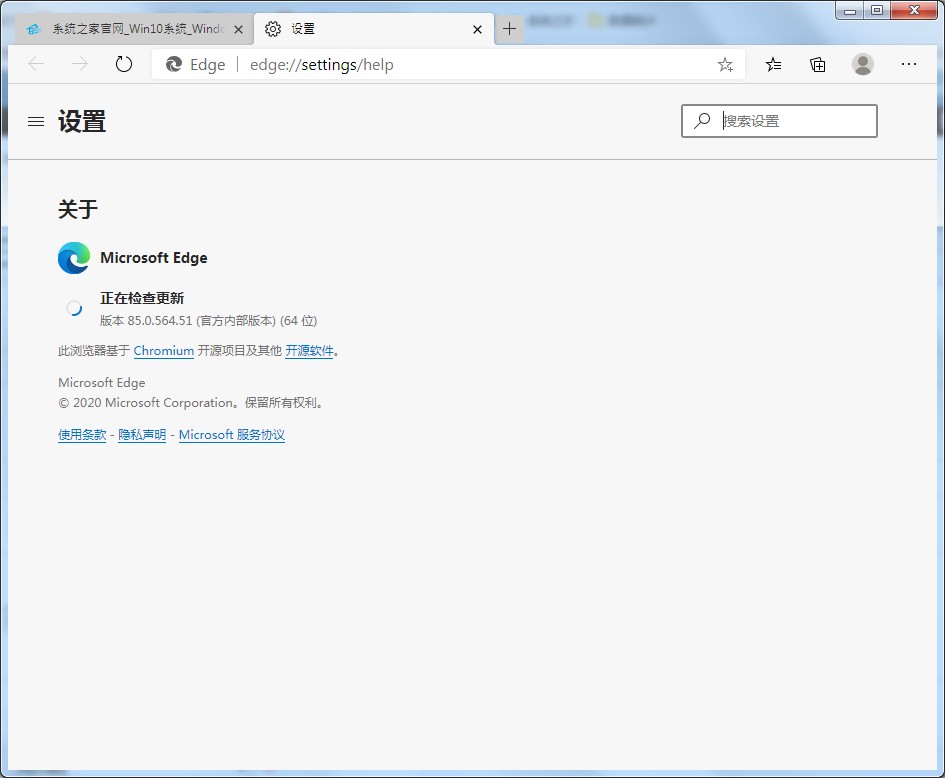Viewport: 945px width, 778px height.
Task: Click the 搜索设置 search field
Action: [x=790, y=121]
